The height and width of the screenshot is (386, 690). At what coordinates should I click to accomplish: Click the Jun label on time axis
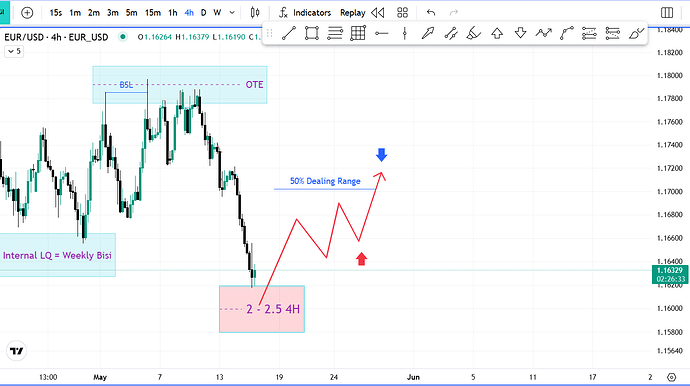pyautogui.click(x=413, y=377)
